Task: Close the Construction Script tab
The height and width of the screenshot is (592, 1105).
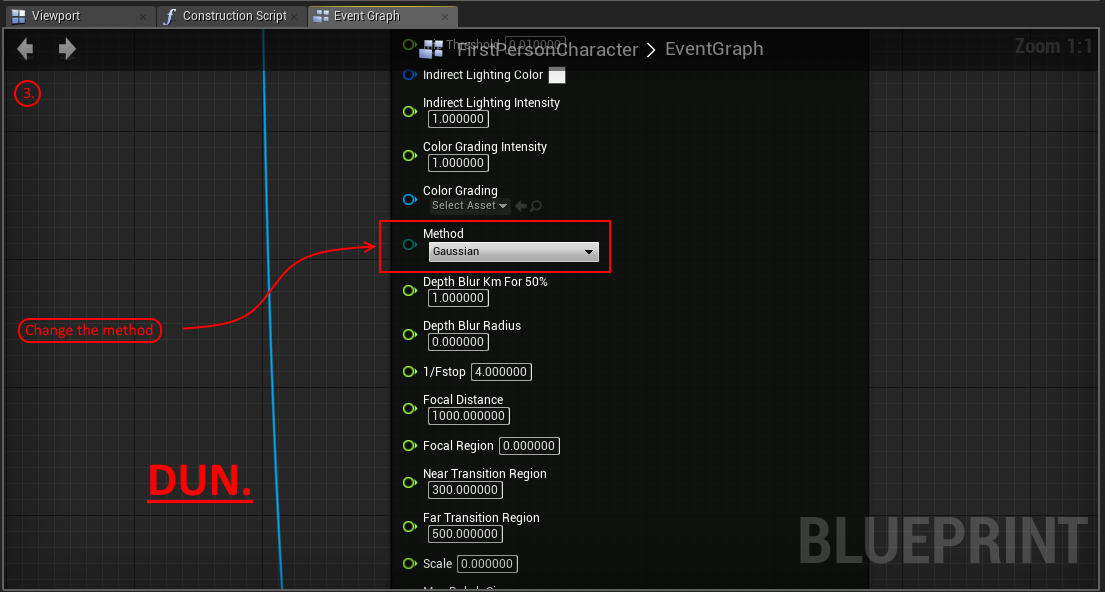Action: coord(296,16)
